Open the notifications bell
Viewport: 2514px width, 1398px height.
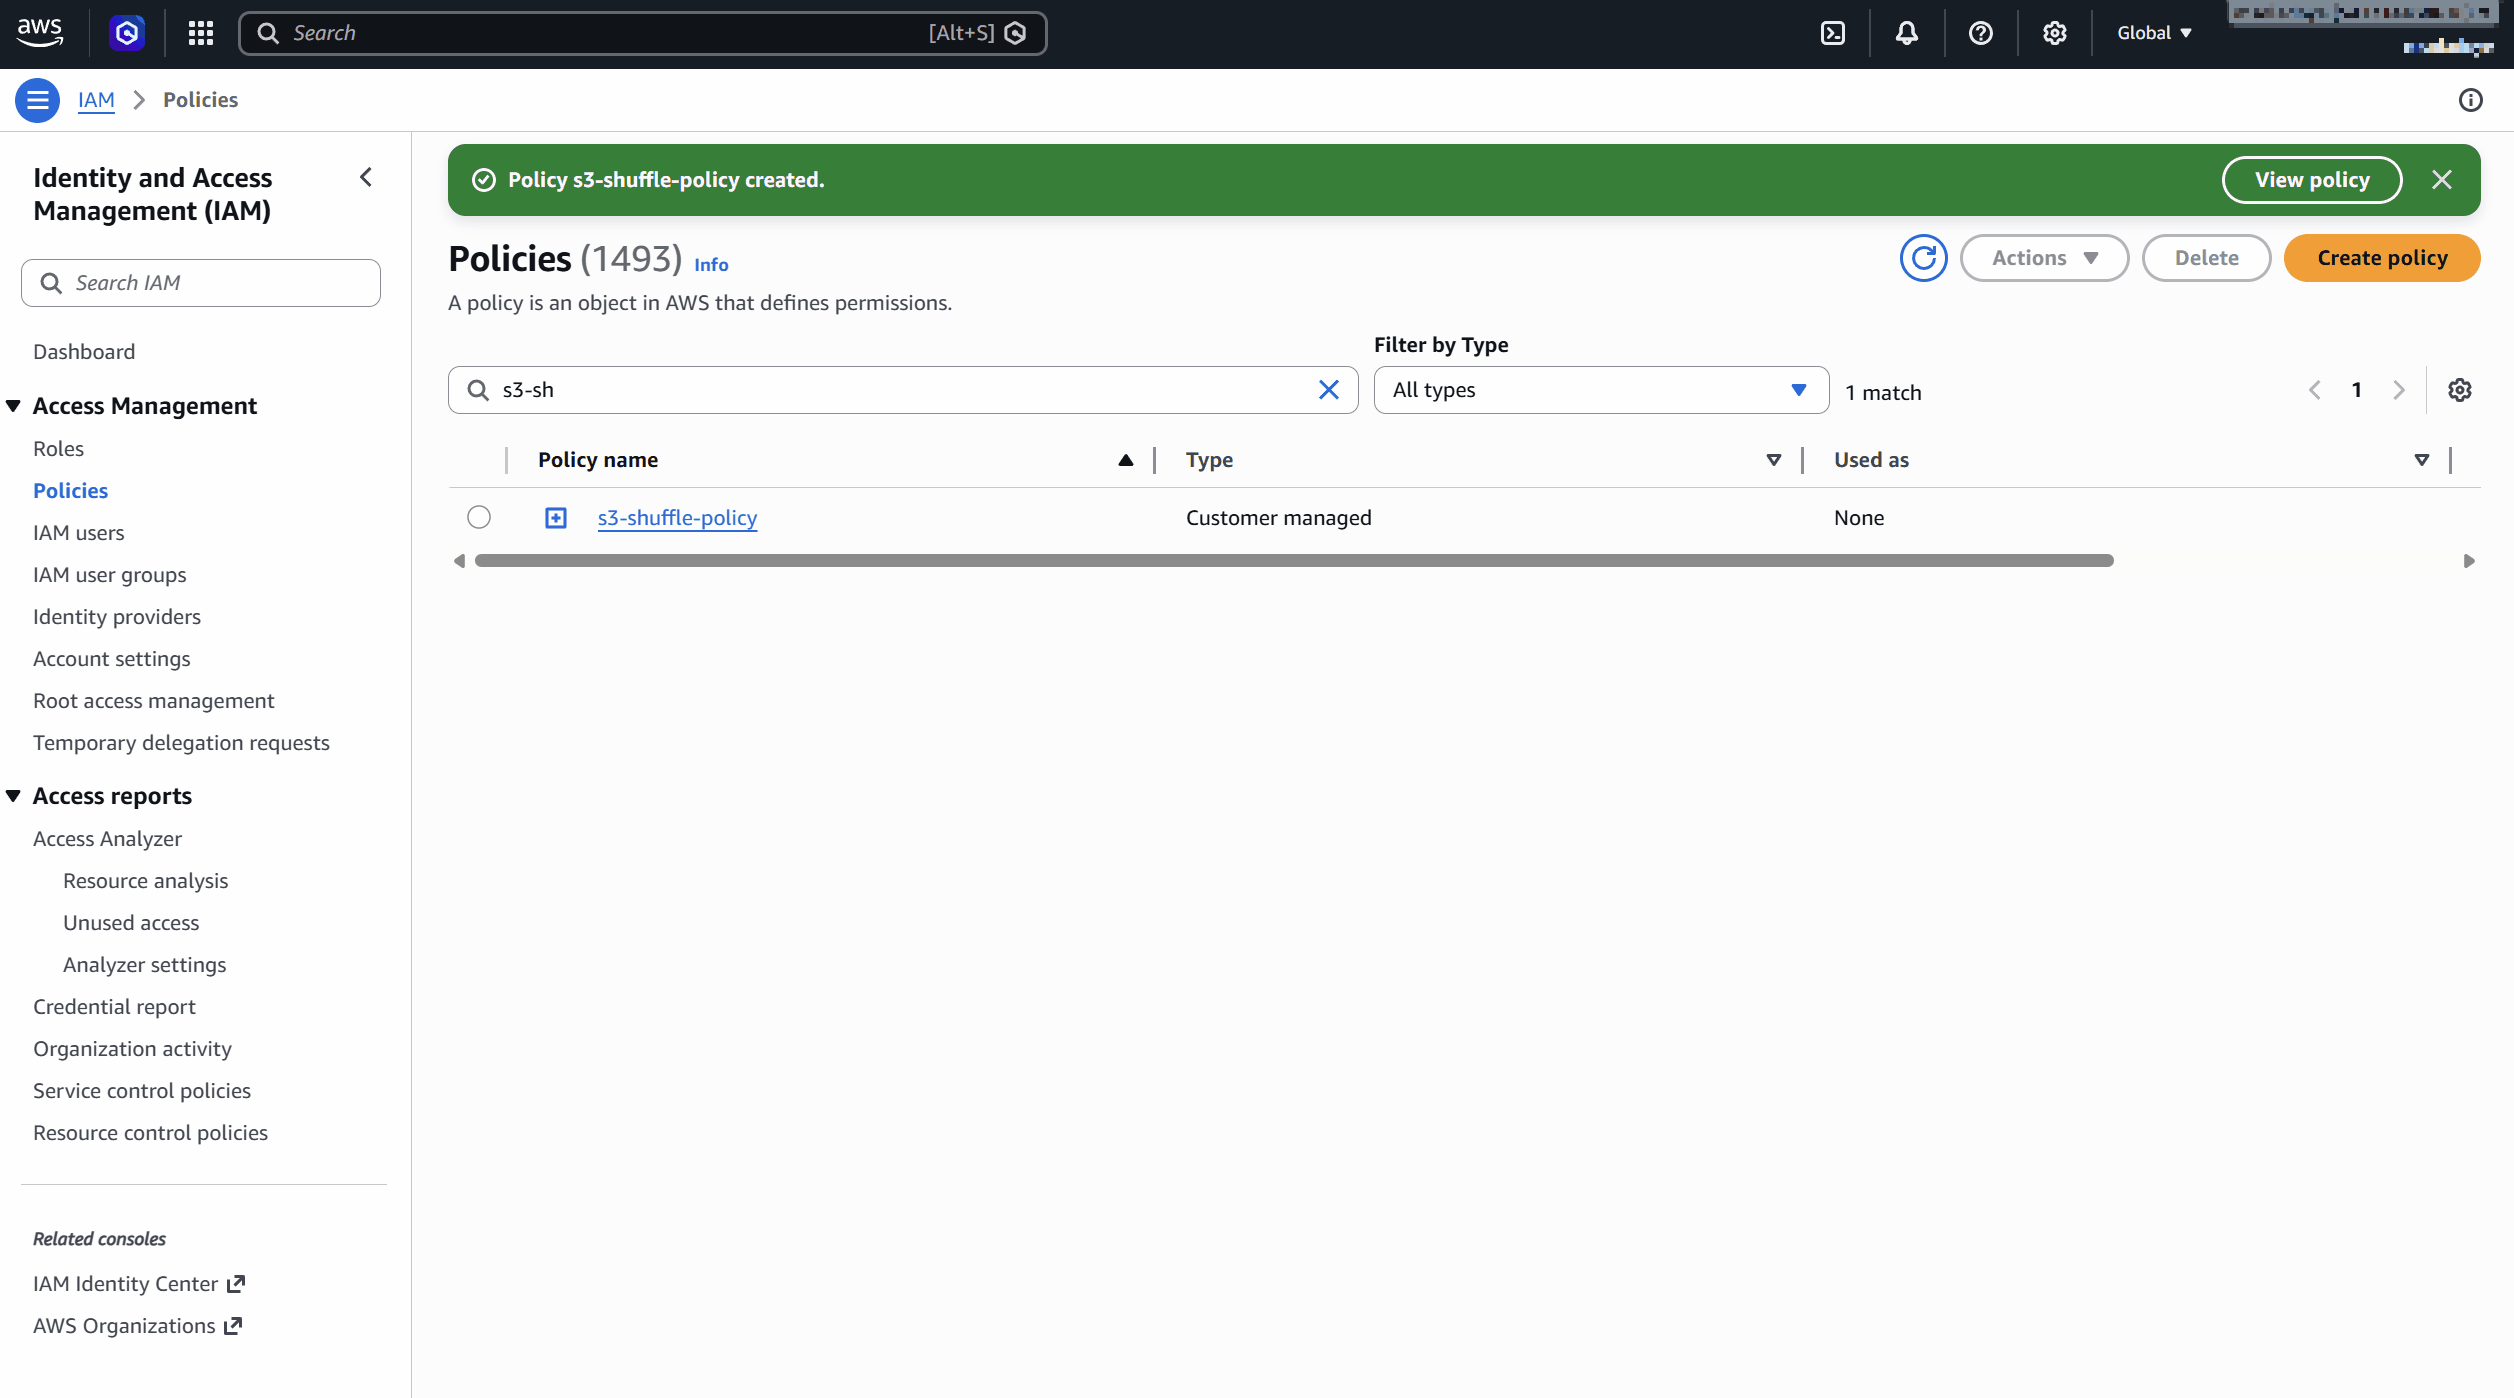click(1907, 33)
